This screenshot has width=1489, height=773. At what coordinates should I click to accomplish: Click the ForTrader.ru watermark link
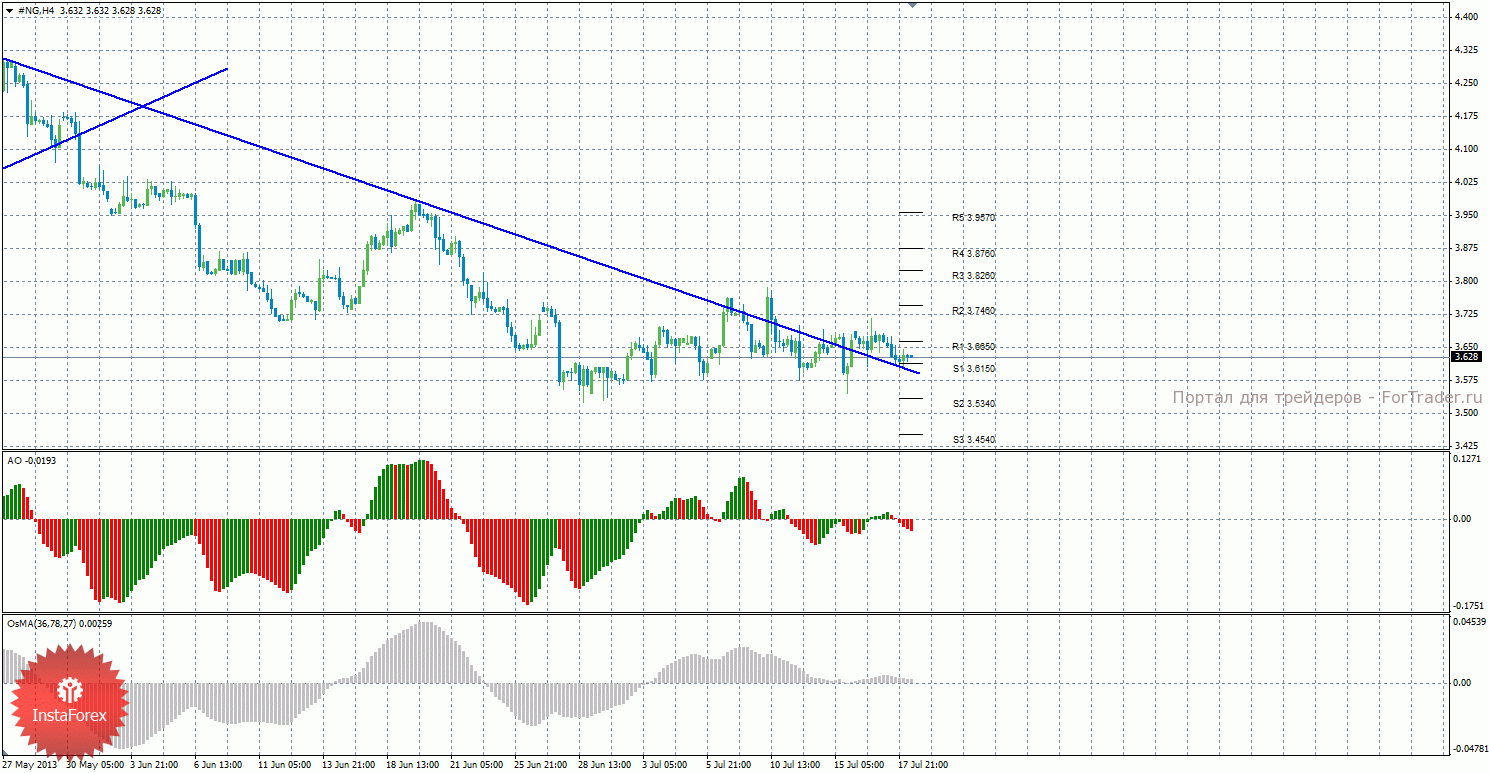[x=1326, y=398]
